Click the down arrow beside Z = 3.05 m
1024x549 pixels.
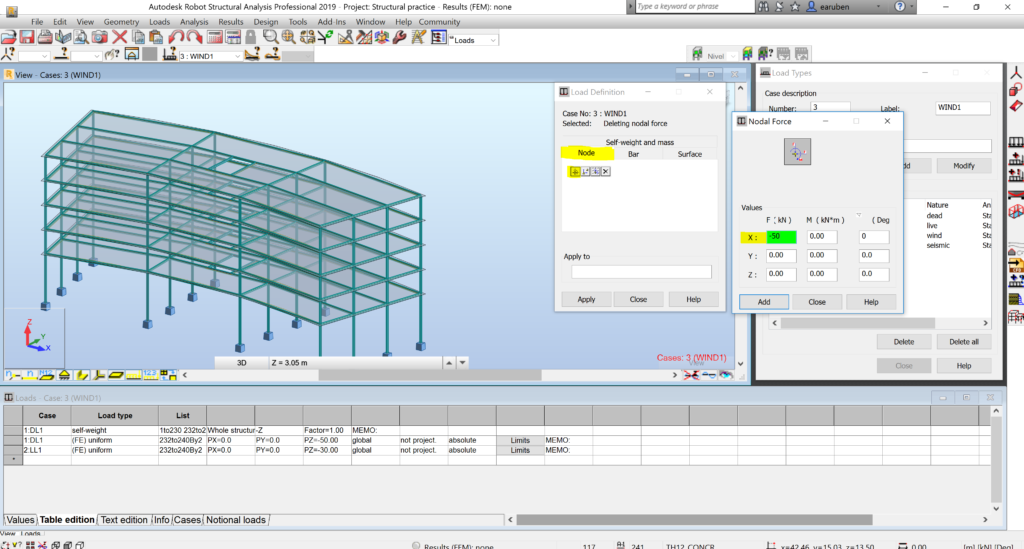tap(462, 362)
